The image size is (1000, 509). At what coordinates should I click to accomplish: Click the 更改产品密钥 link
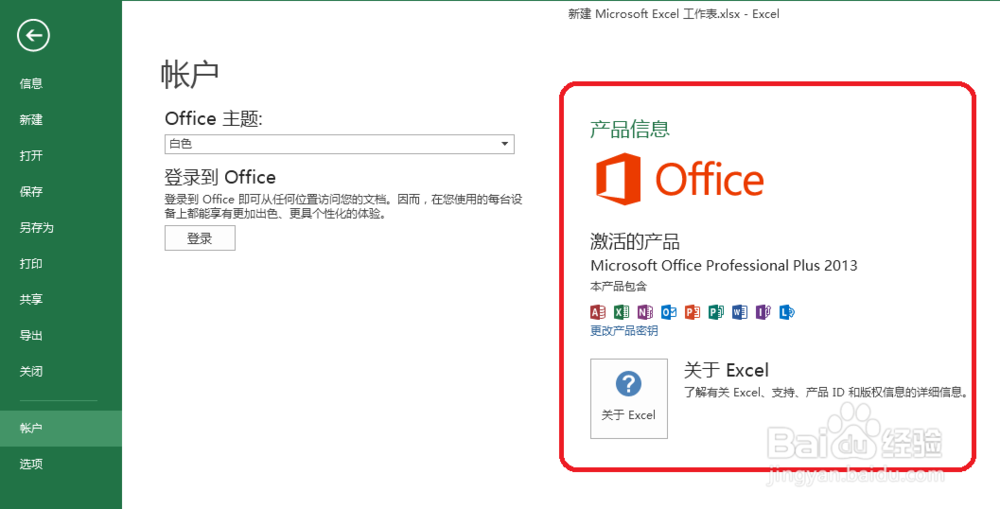pos(624,331)
